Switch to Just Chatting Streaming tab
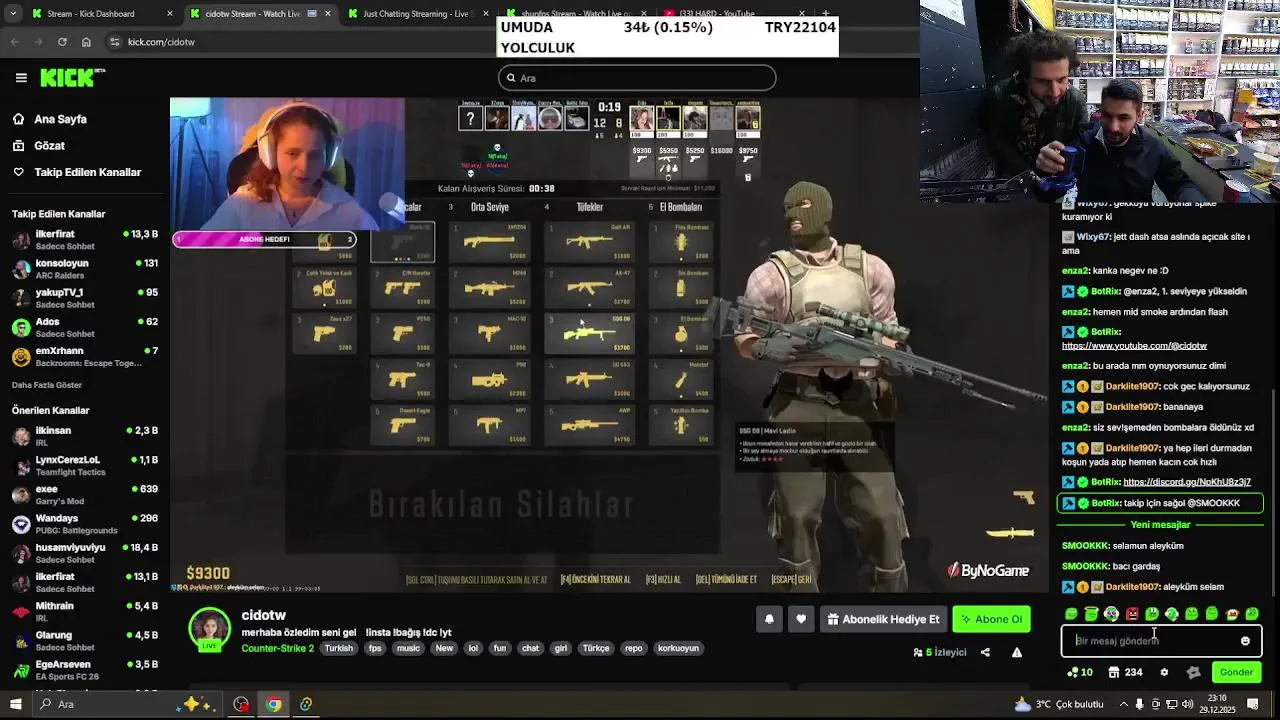This screenshot has width=1280, height=720. tap(415, 14)
